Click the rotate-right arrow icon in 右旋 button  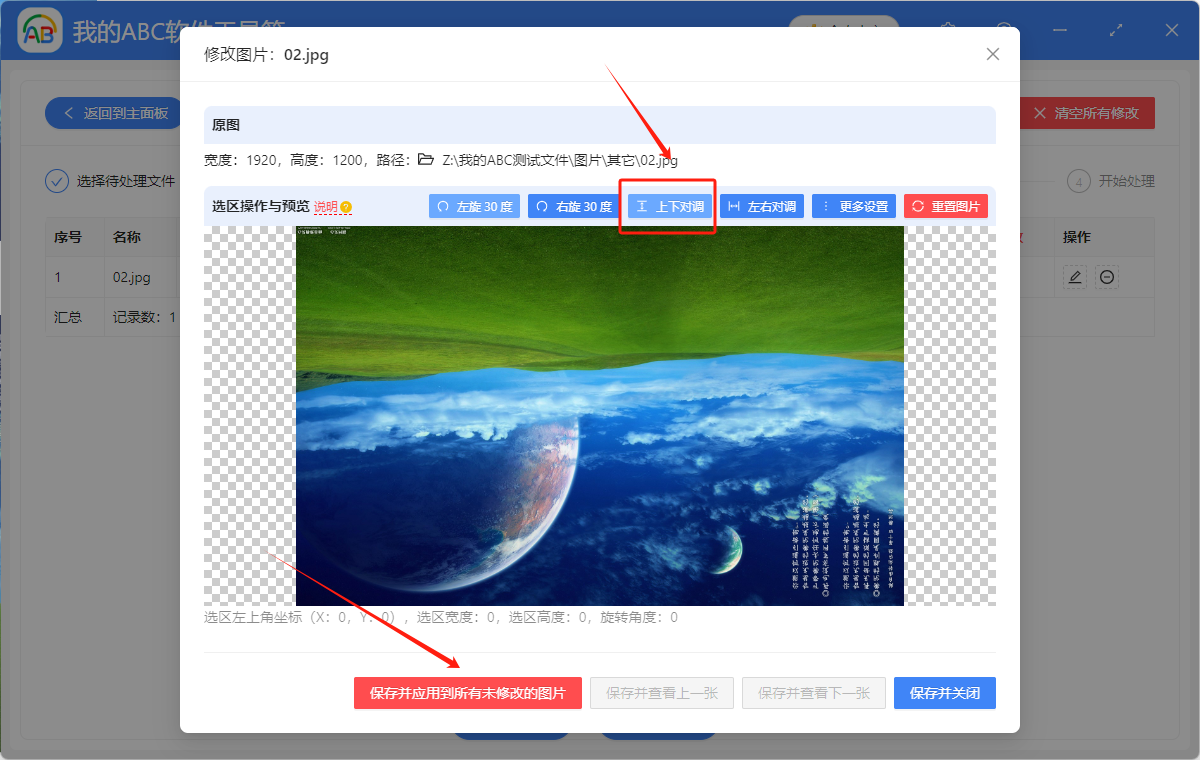pos(542,206)
